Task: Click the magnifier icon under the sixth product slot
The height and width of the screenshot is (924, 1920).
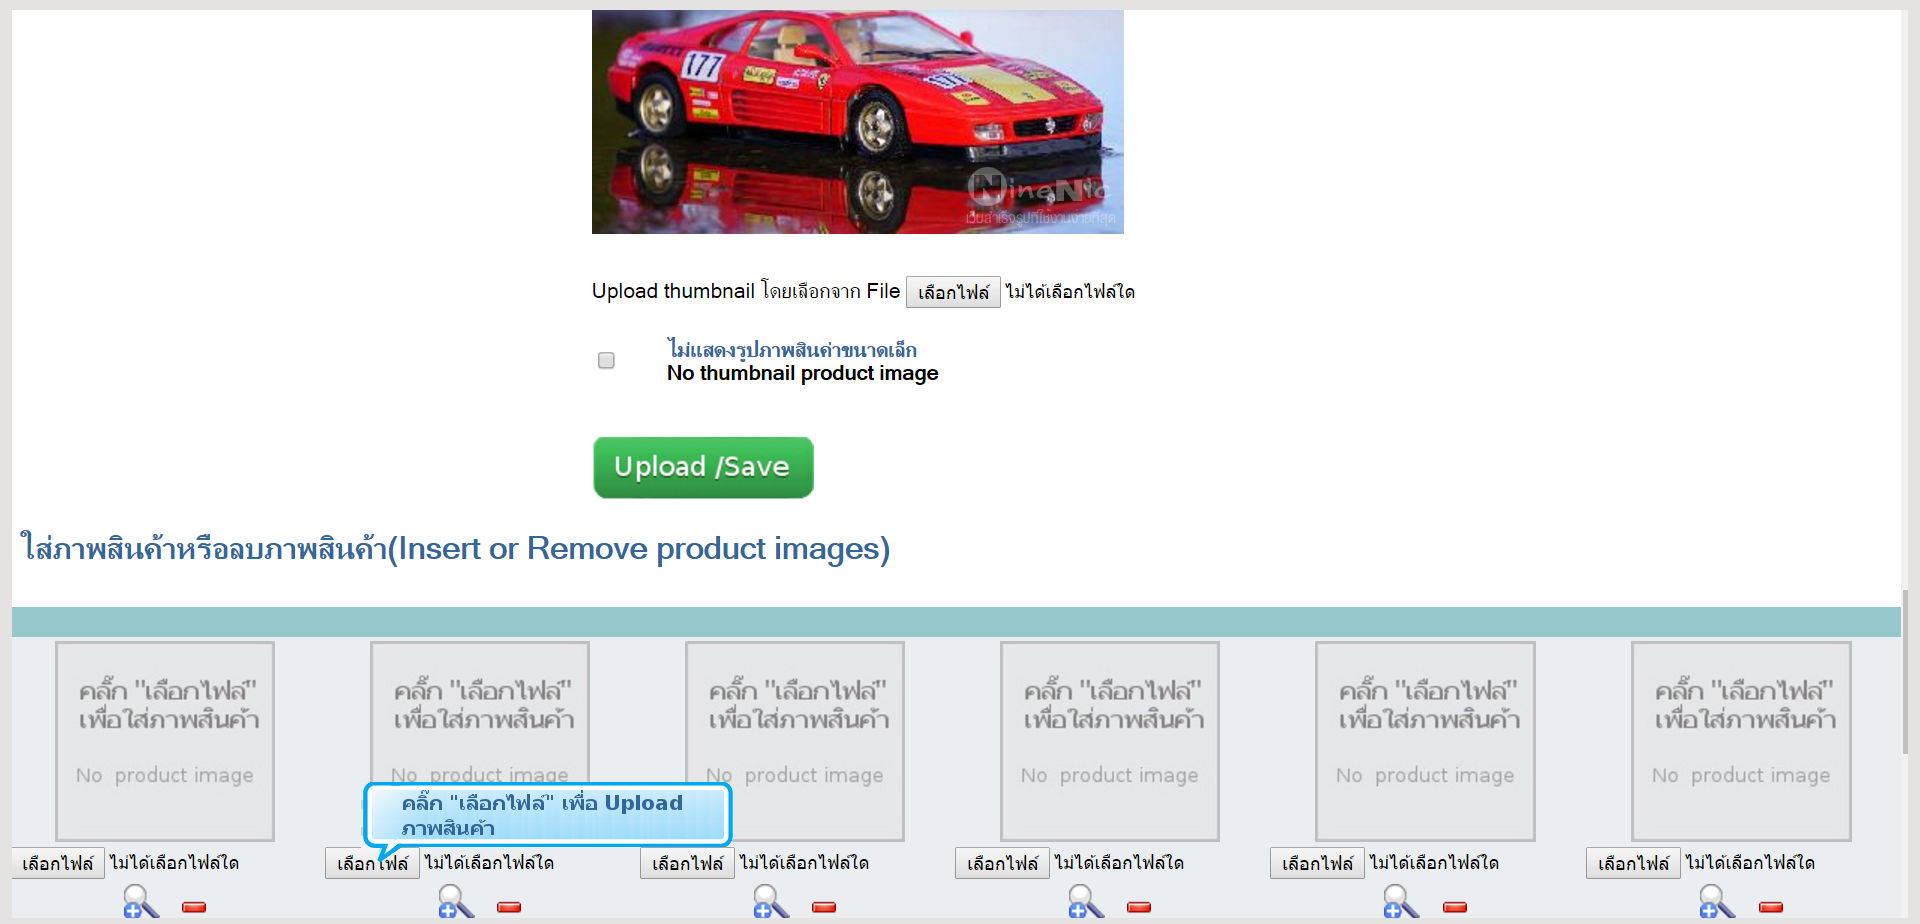Action: click(x=1717, y=902)
